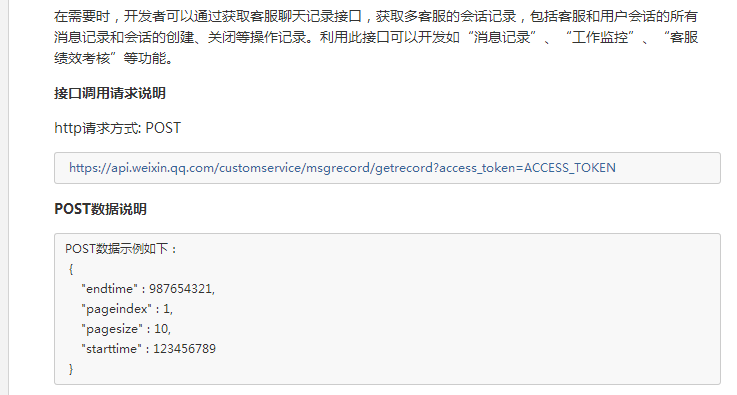This screenshot has height=395, width=737.
Task: Click the left sidebar vertical divider
Action: coord(8,198)
